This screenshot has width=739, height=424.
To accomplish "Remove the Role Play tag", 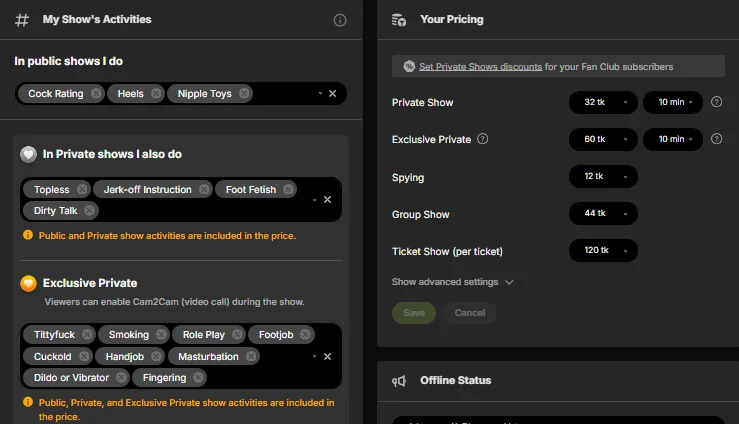I will (x=235, y=335).
